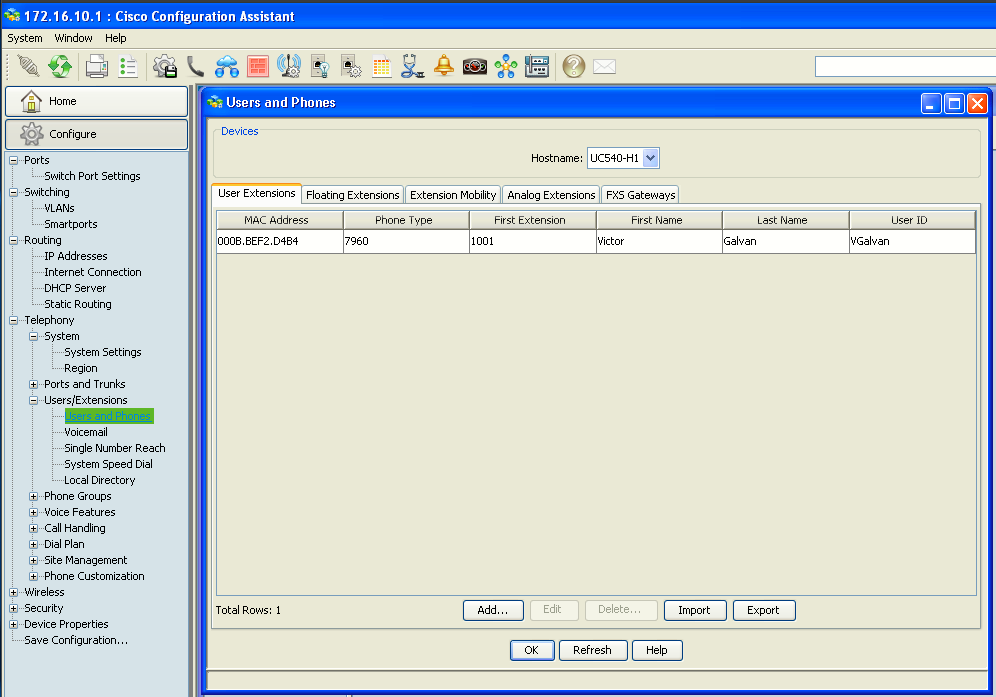Click the envelope Feedback toolbar icon
996x697 pixels.
click(604, 66)
